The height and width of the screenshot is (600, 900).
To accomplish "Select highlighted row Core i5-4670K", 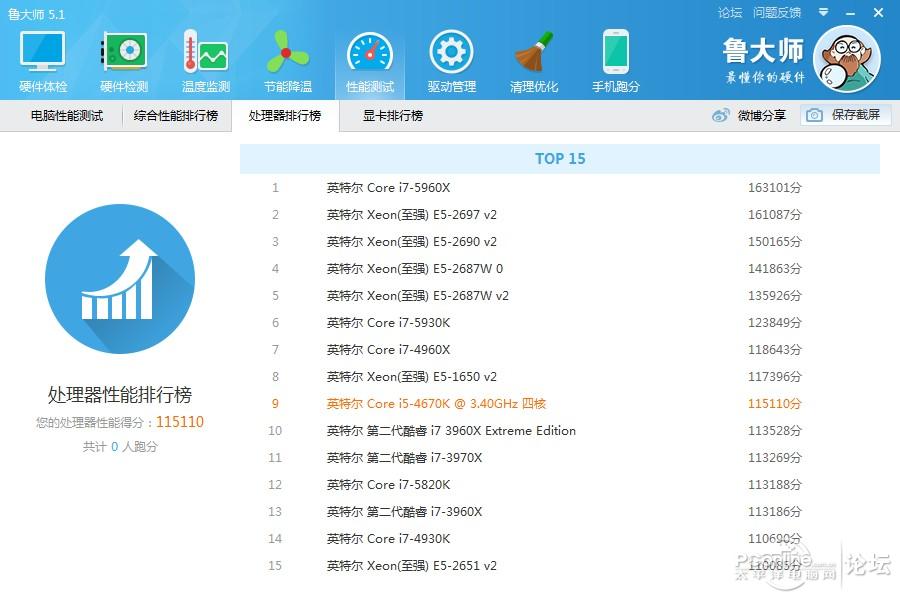I will pyautogui.click(x=560, y=404).
